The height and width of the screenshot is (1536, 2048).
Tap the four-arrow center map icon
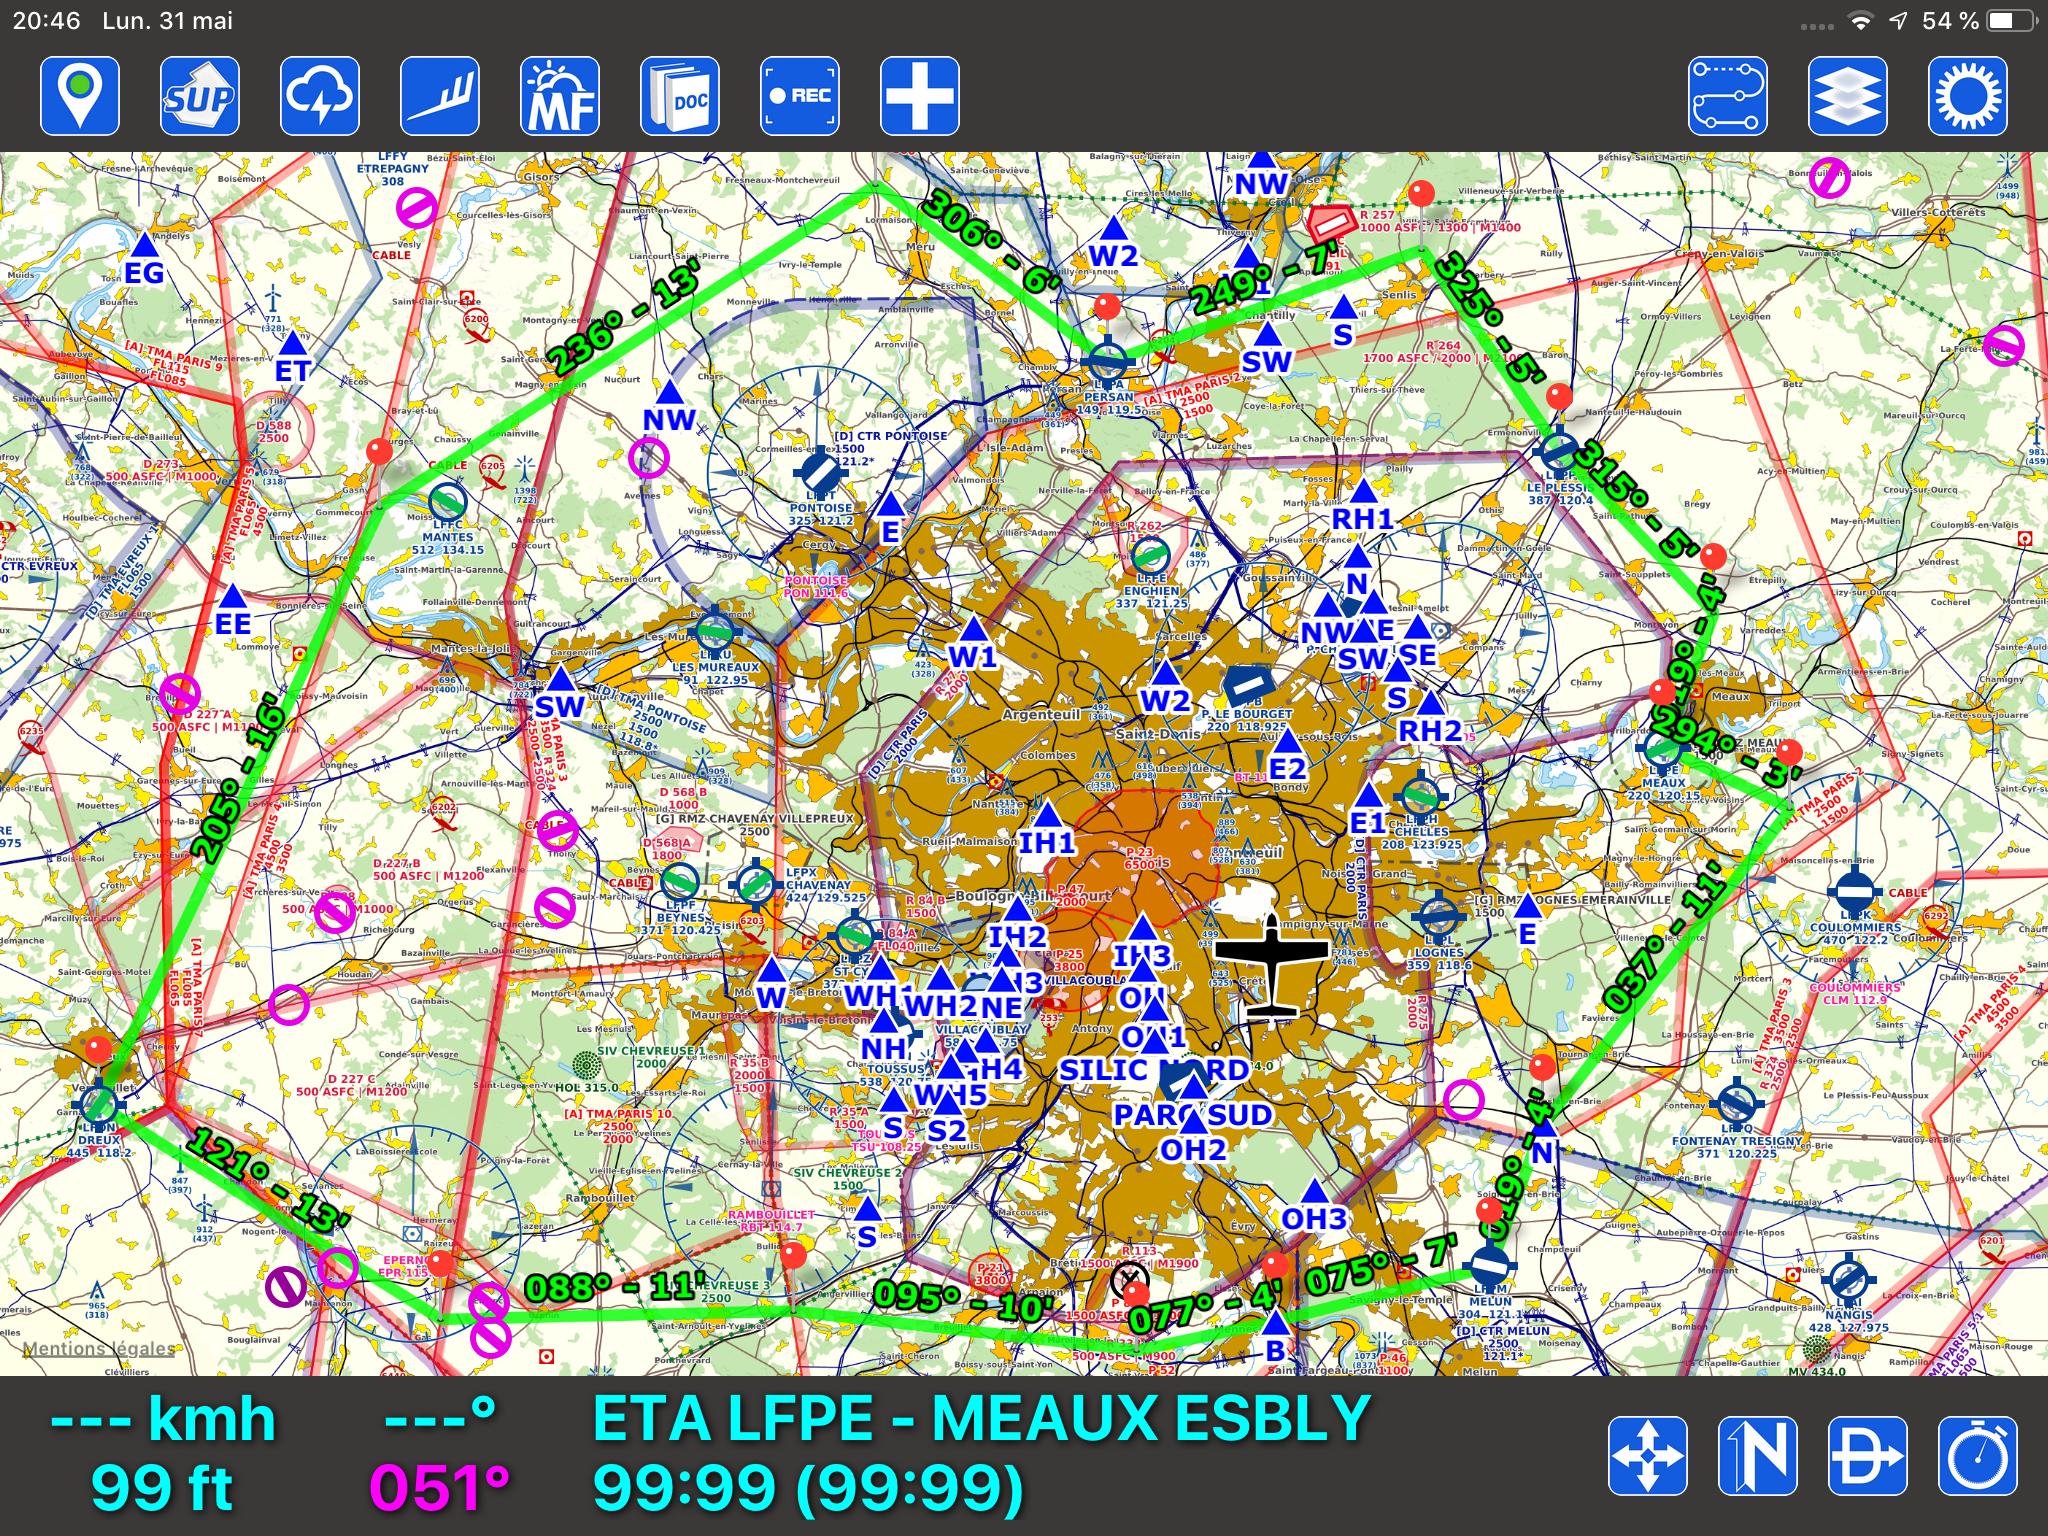click(x=1647, y=1456)
